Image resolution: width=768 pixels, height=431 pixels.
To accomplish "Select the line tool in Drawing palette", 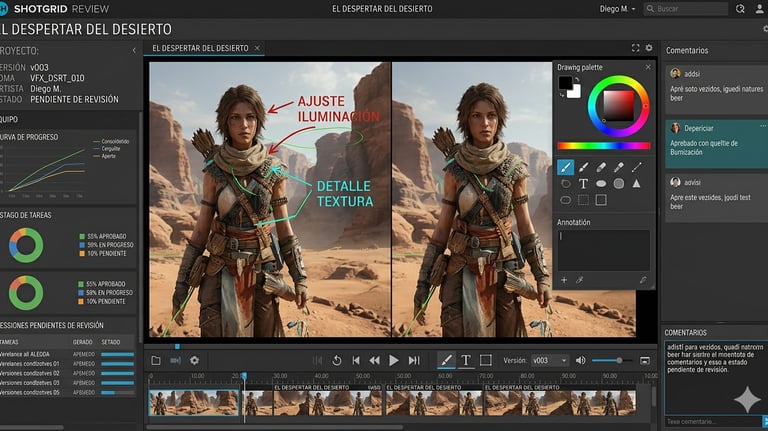I will point(636,167).
